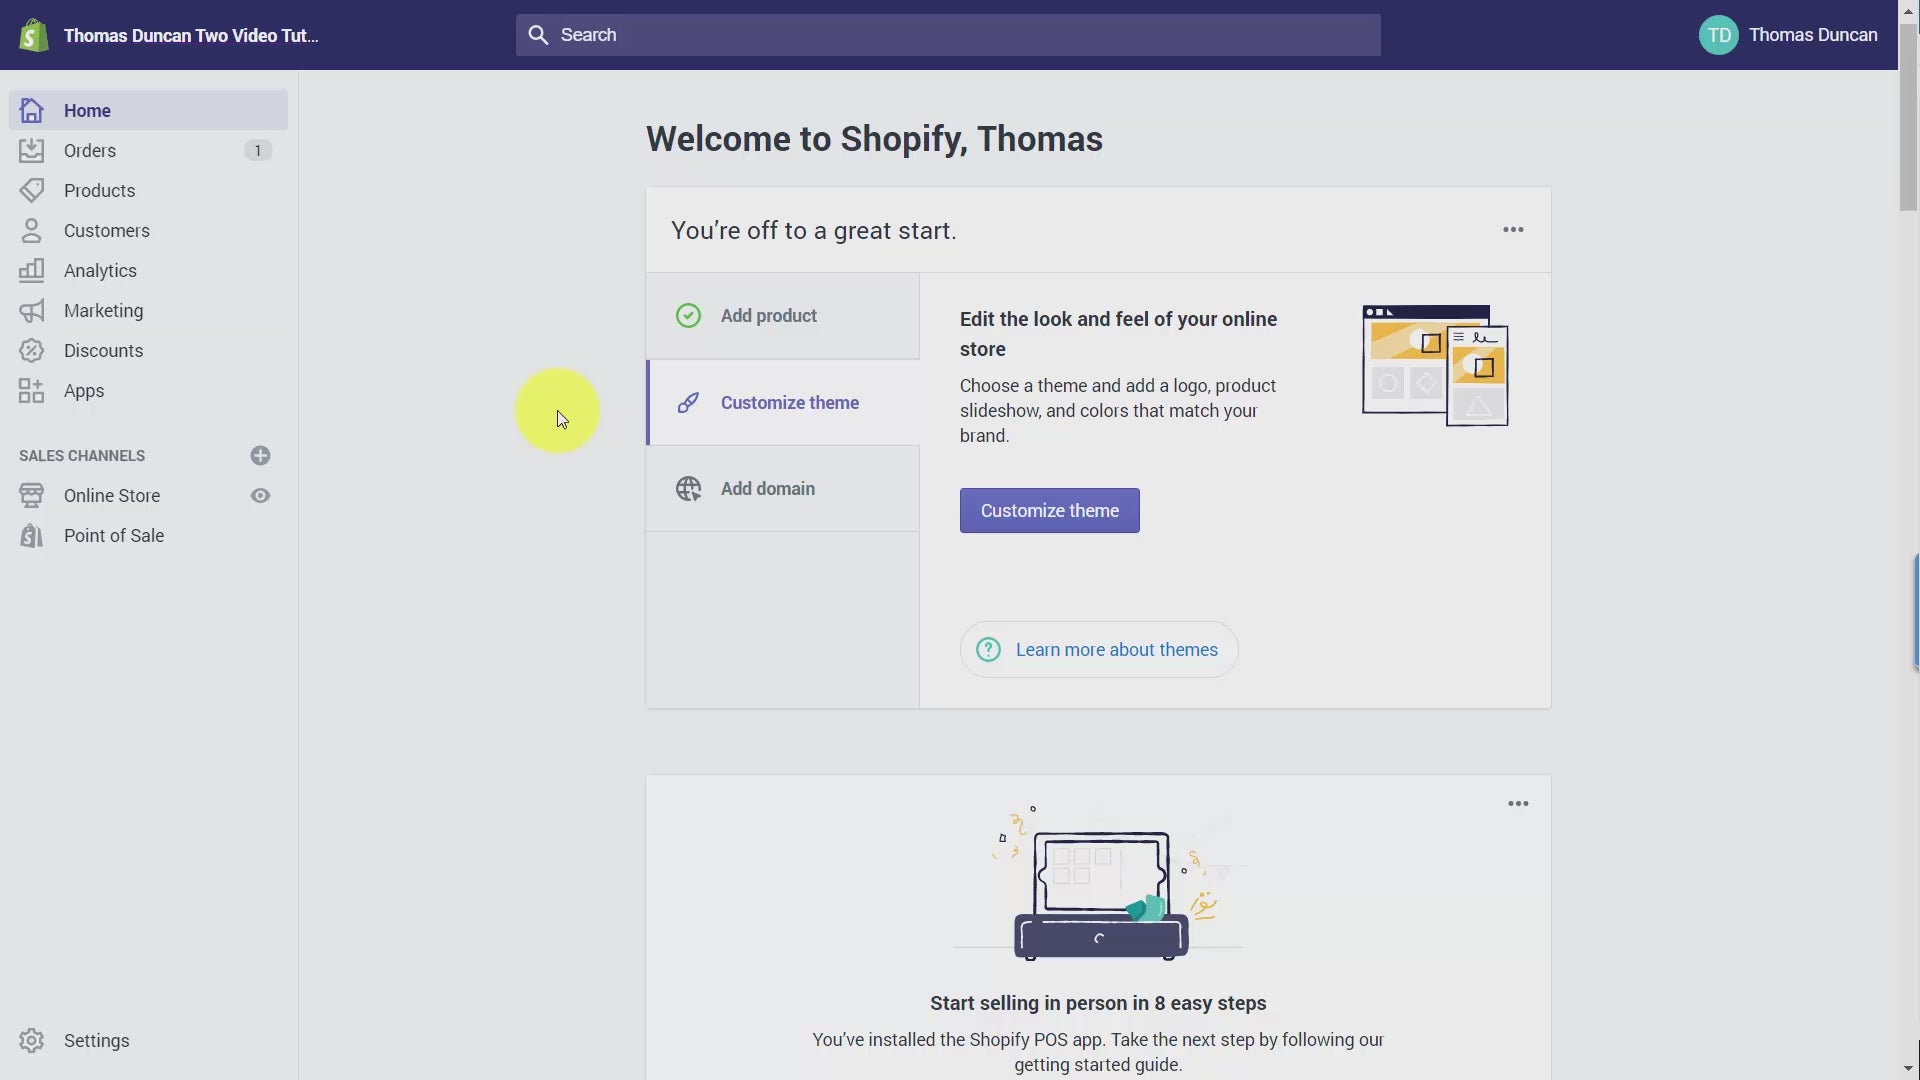Click the Discounts badge icon
Viewport: 1920px width, 1080px height.
pyautogui.click(x=32, y=350)
